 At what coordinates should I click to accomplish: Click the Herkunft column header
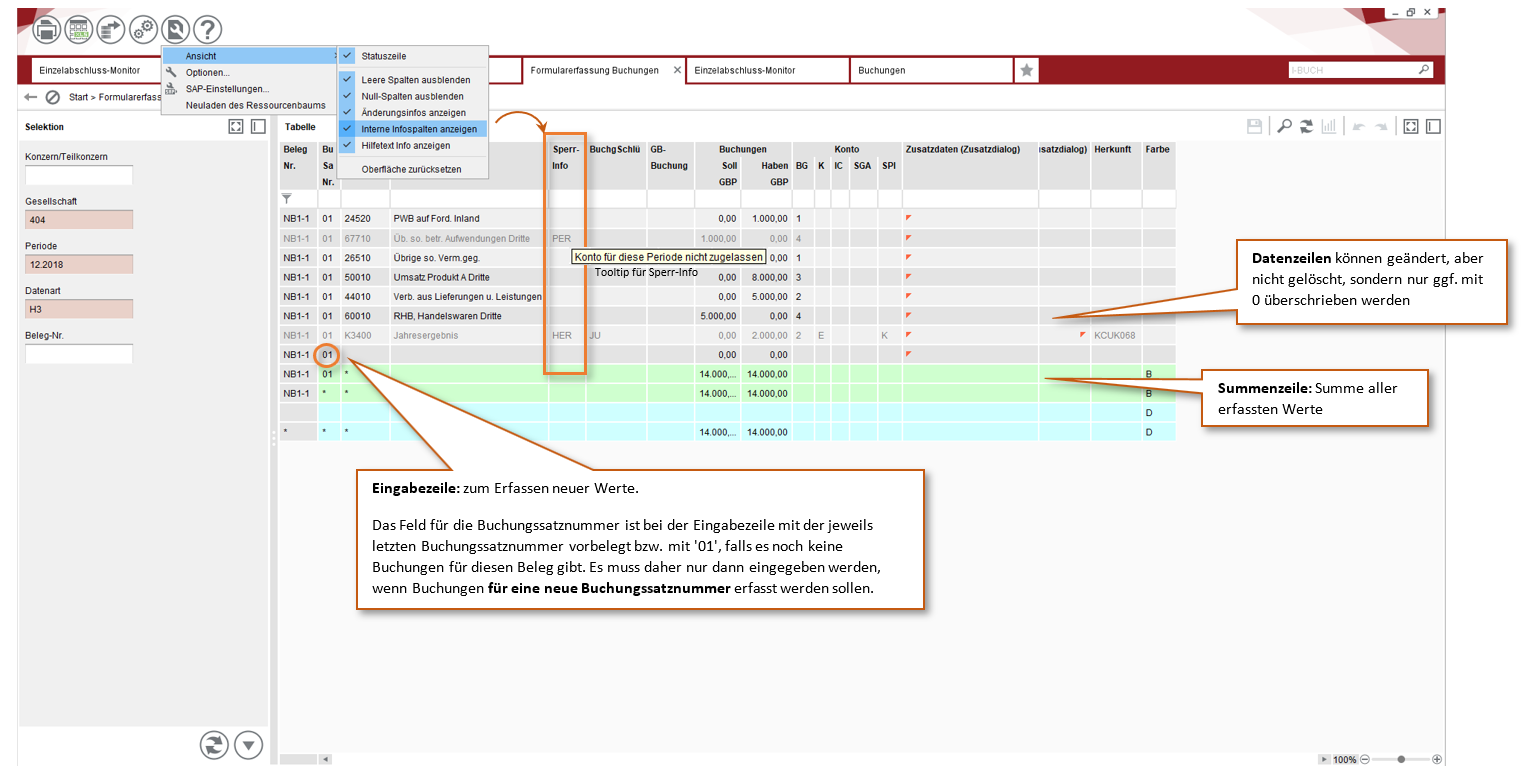pyautogui.click(x=1116, y=165)
